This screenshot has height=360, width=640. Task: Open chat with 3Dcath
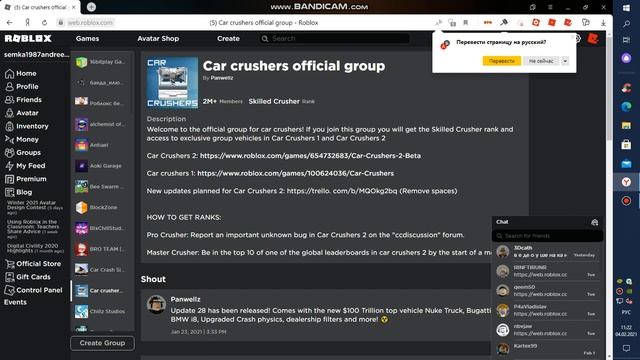(x=547, y=251)
